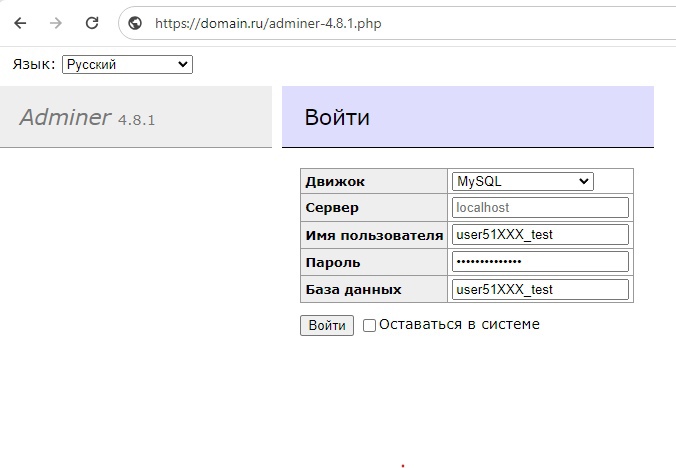676x468 pixels.
Task: Click the Сервер localhost field
Action: [x=540, y=208]
